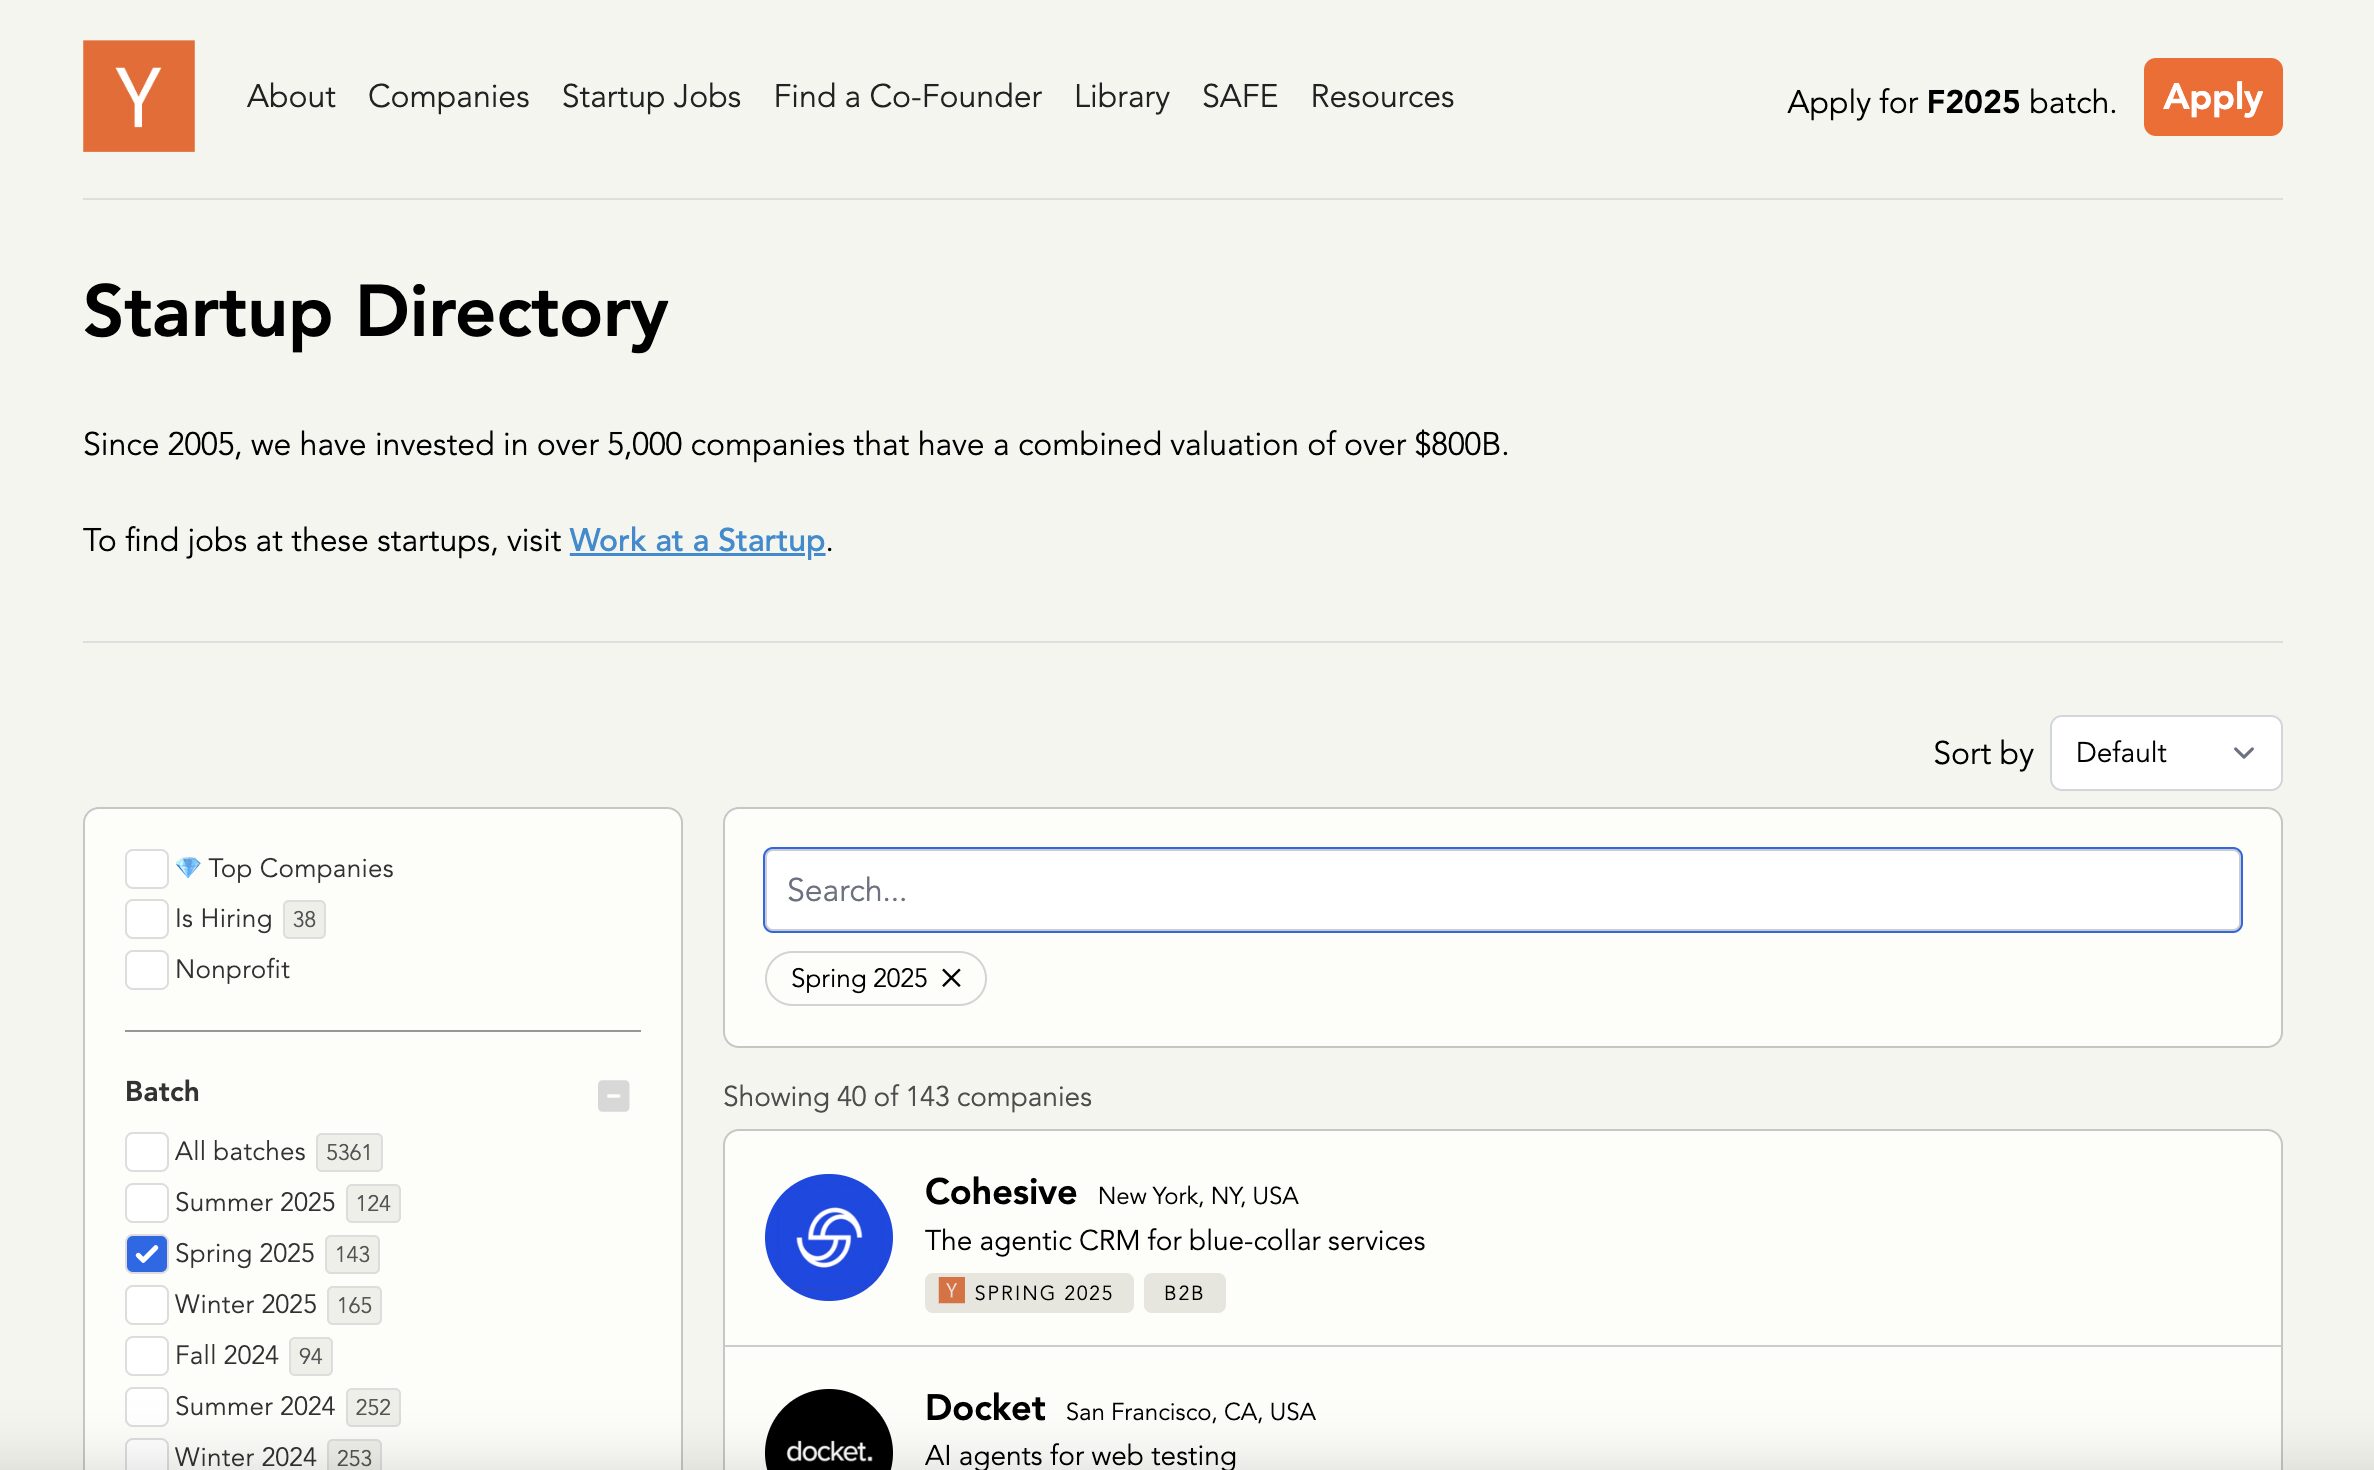The height and width of the screenshot is (1470, 2374).
Task: Go to the Companies page
Action: pyautogui.click(x=448, y=96)
